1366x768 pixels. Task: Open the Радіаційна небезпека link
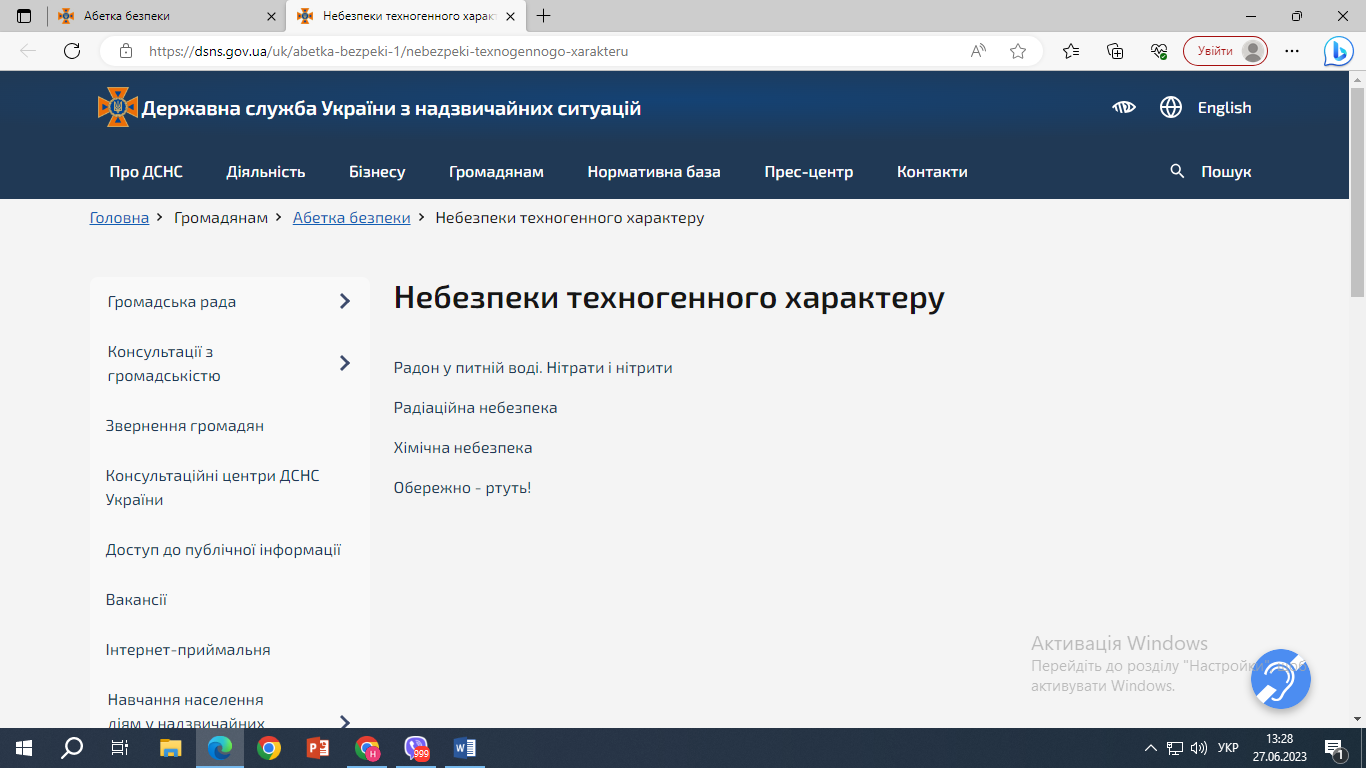click(475, 408)
